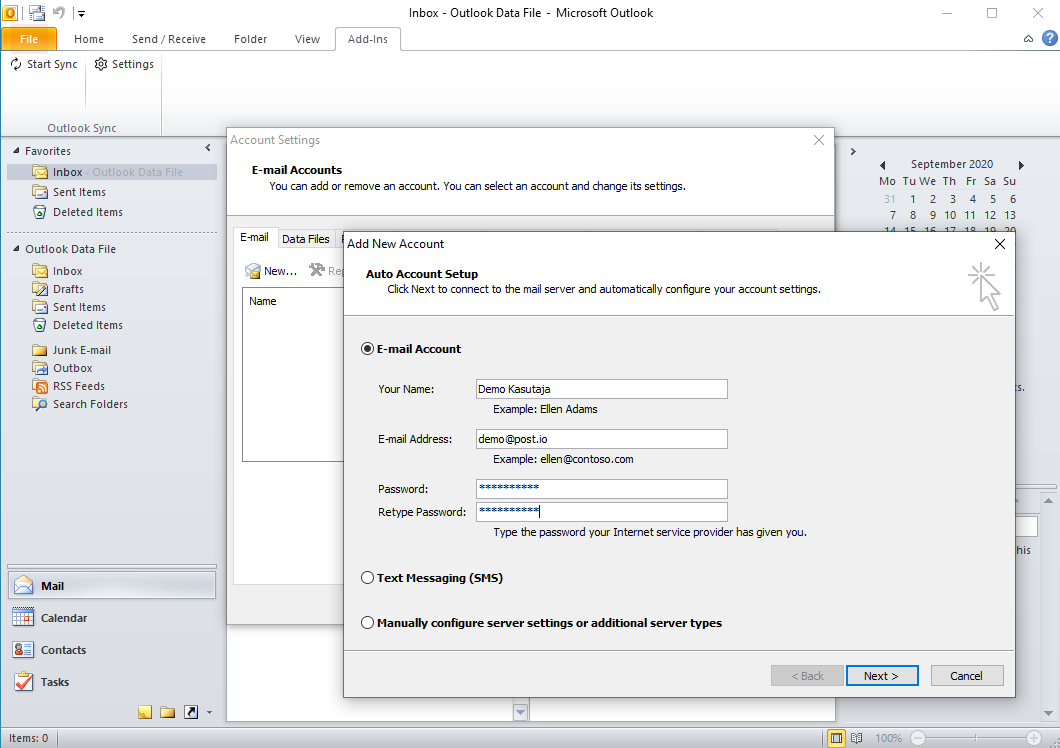Click the Notes icon in navigation bar
The image size is (1060, 748).
pos(145,712)
